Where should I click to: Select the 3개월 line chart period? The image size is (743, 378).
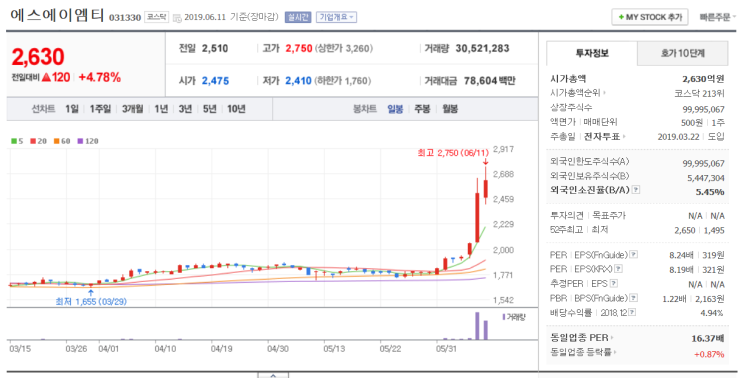click(132, 109)
